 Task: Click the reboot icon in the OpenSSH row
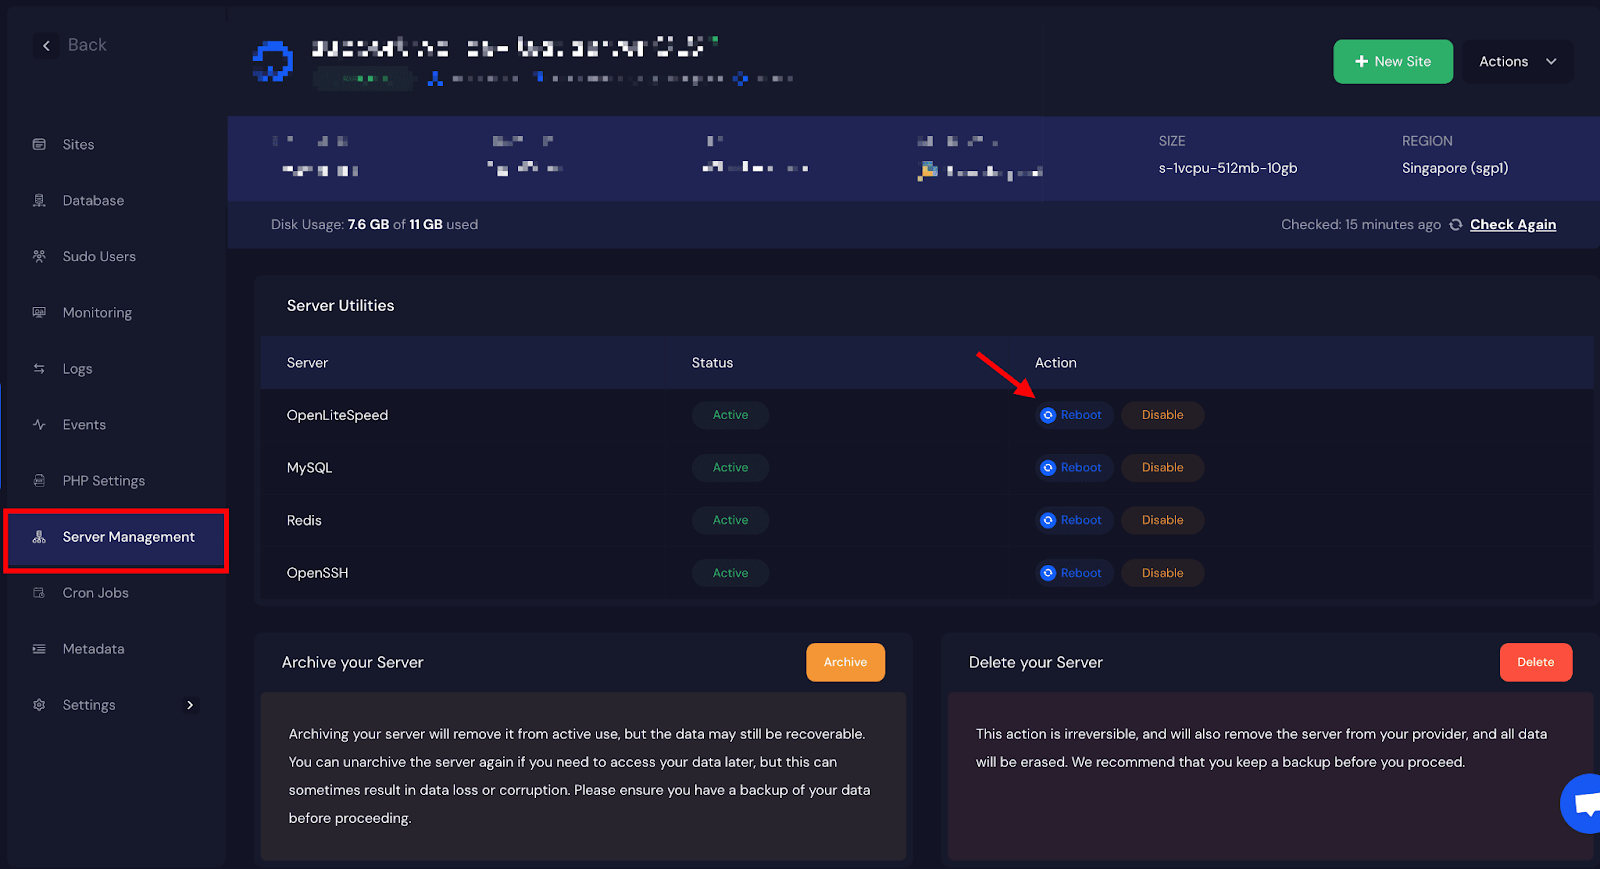pyautogui.click(x=1048, y=573)
